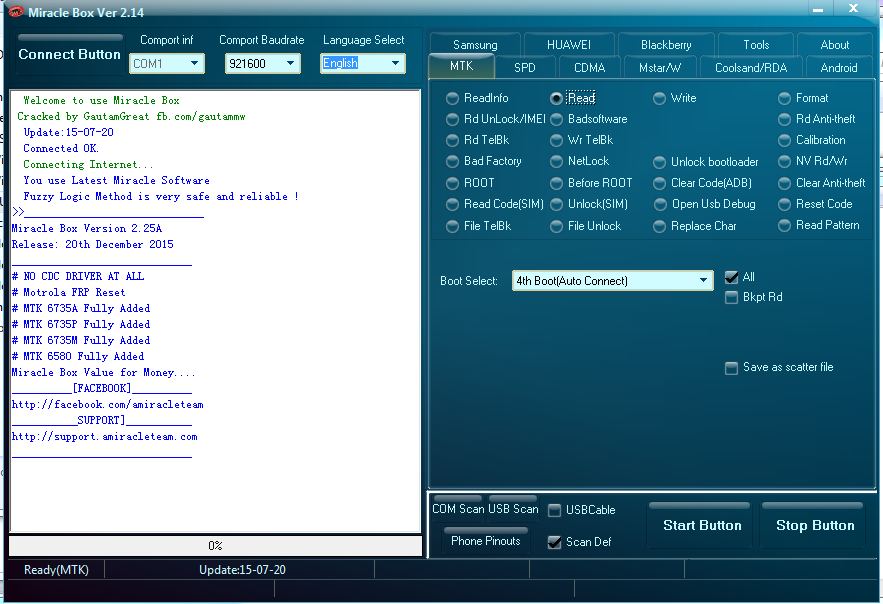The width and height of the screenshot is (883, 604).
Task: Select the Android tab
Action: [x=839, y=68]
